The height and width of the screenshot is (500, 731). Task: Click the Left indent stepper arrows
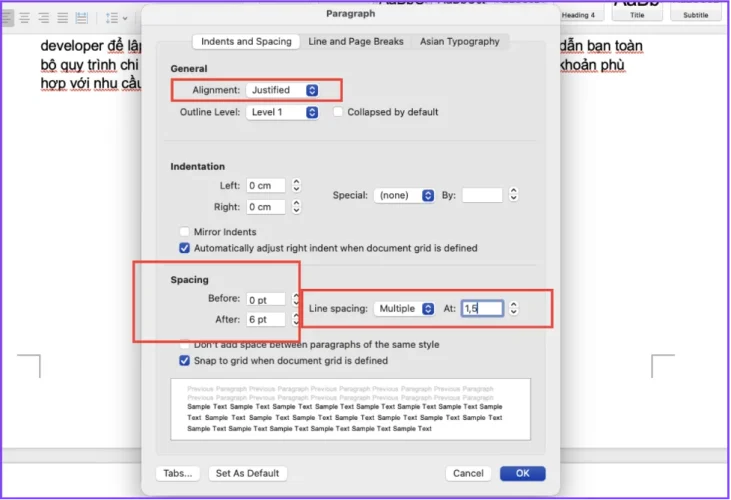tap(294, 186)
